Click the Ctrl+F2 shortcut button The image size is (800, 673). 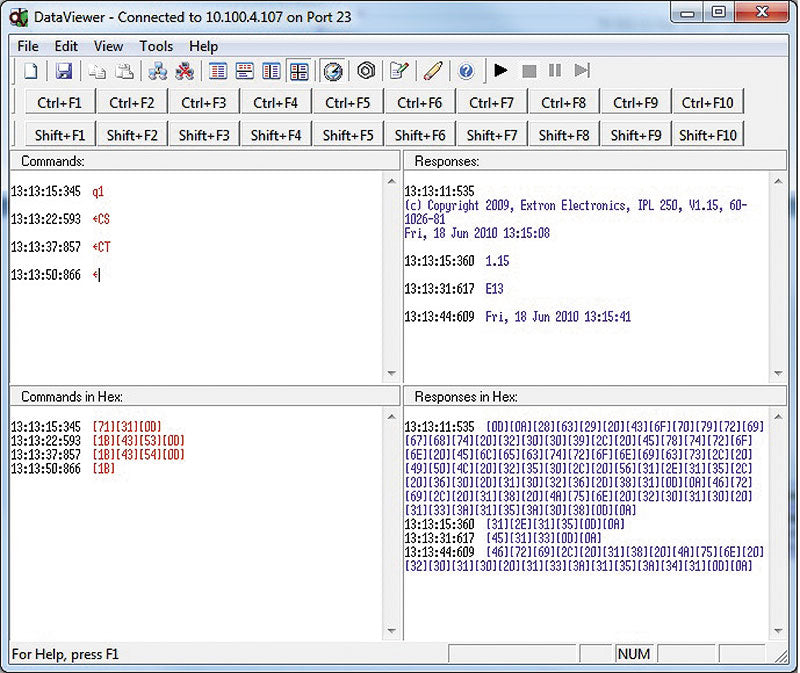(x=132, y=103)
